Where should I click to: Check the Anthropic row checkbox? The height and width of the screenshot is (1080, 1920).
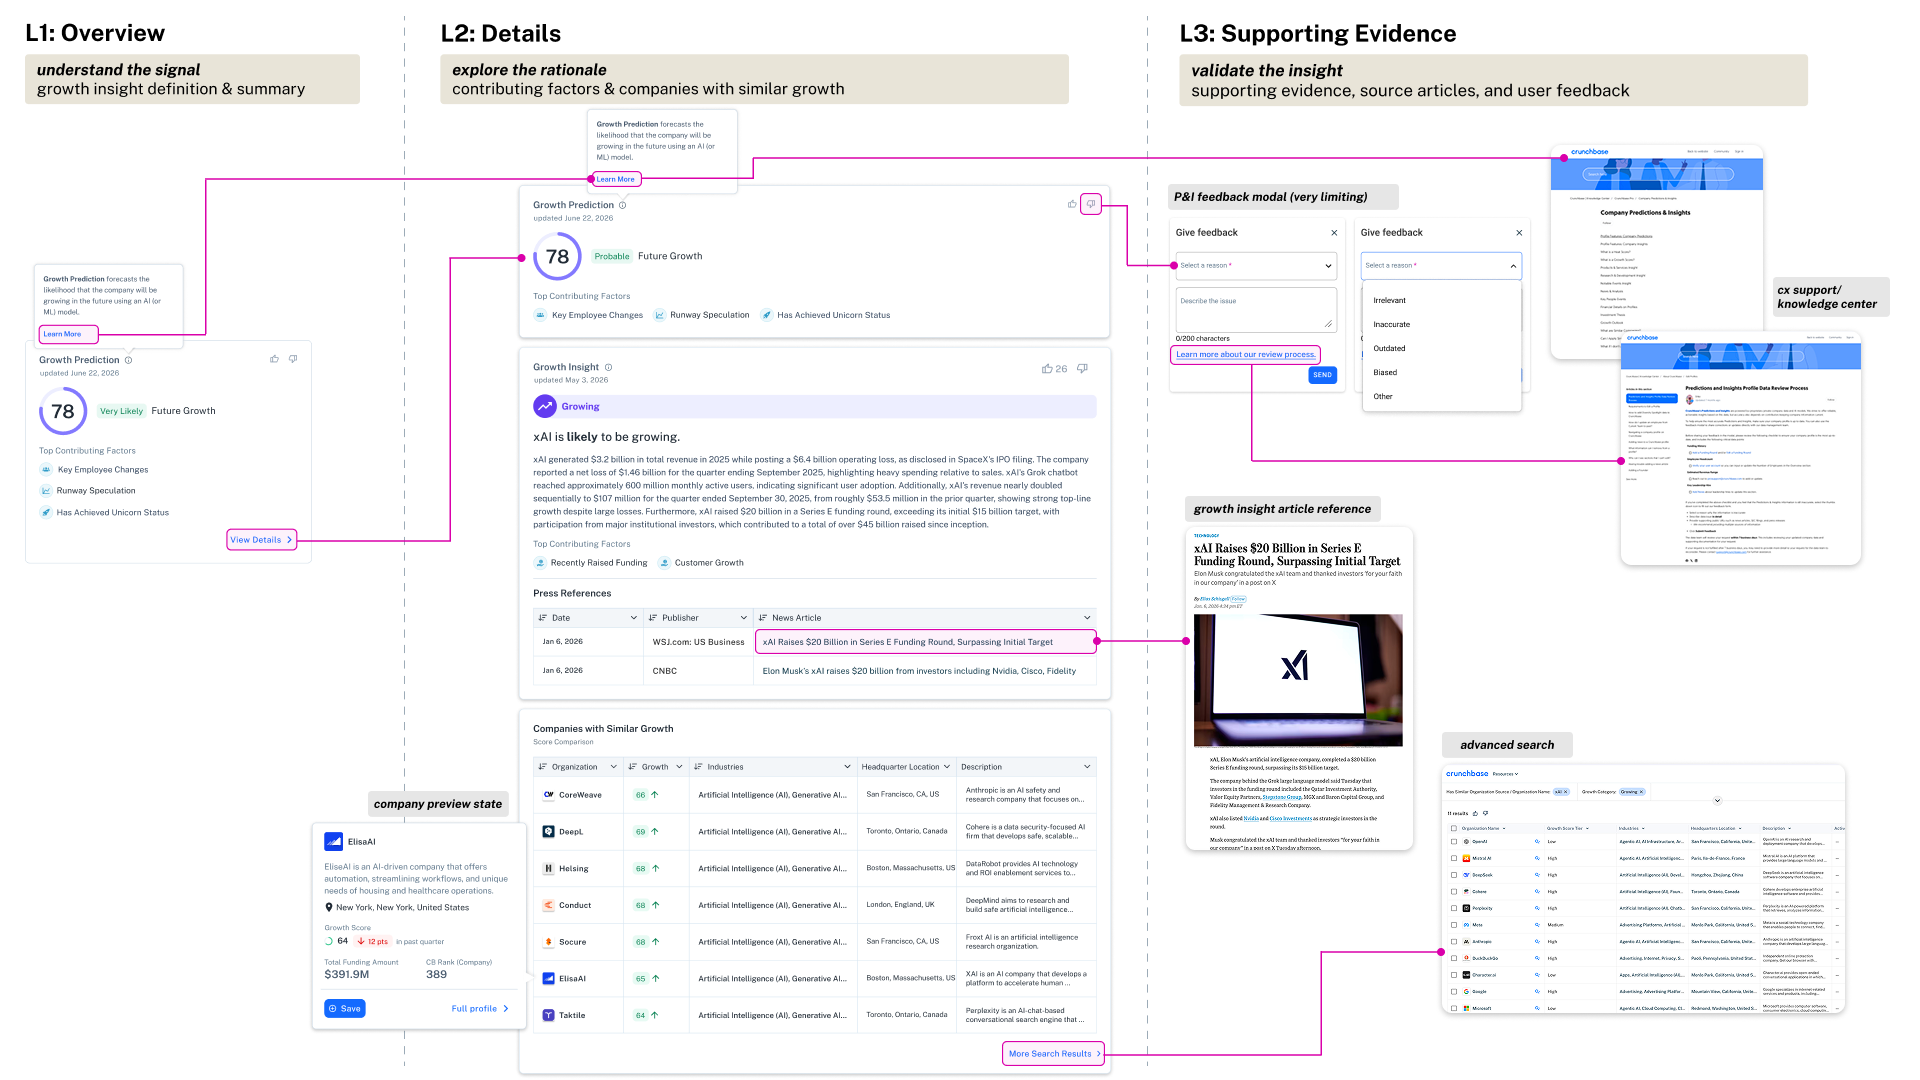[1454, 941]
